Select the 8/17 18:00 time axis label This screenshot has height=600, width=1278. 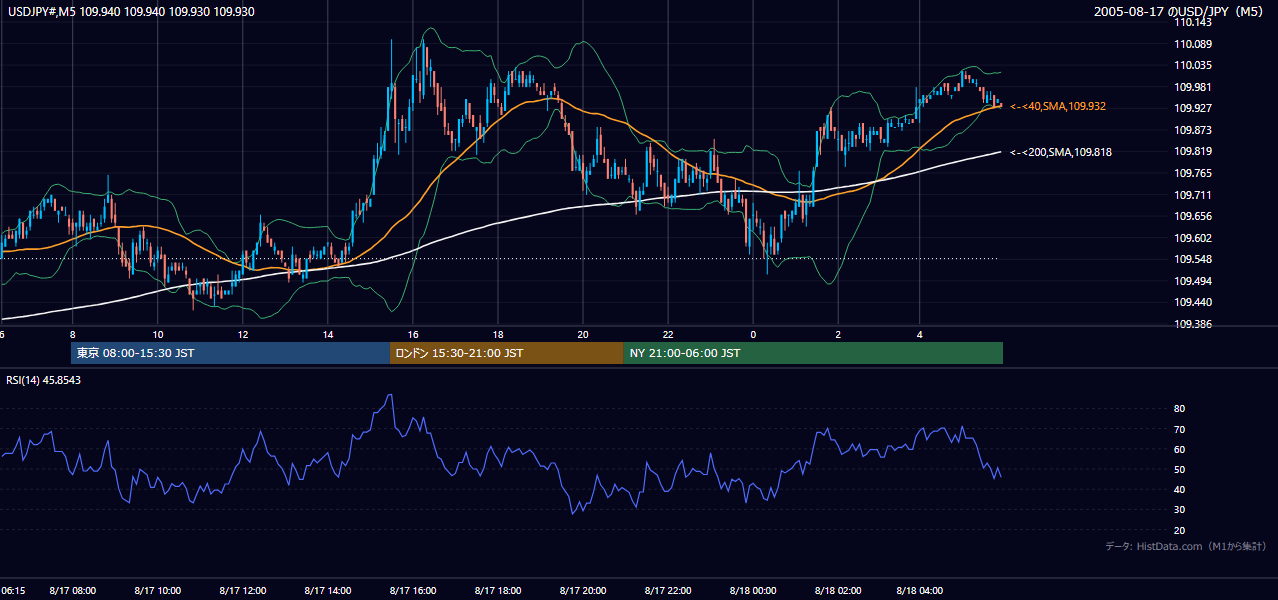(498, 591)
